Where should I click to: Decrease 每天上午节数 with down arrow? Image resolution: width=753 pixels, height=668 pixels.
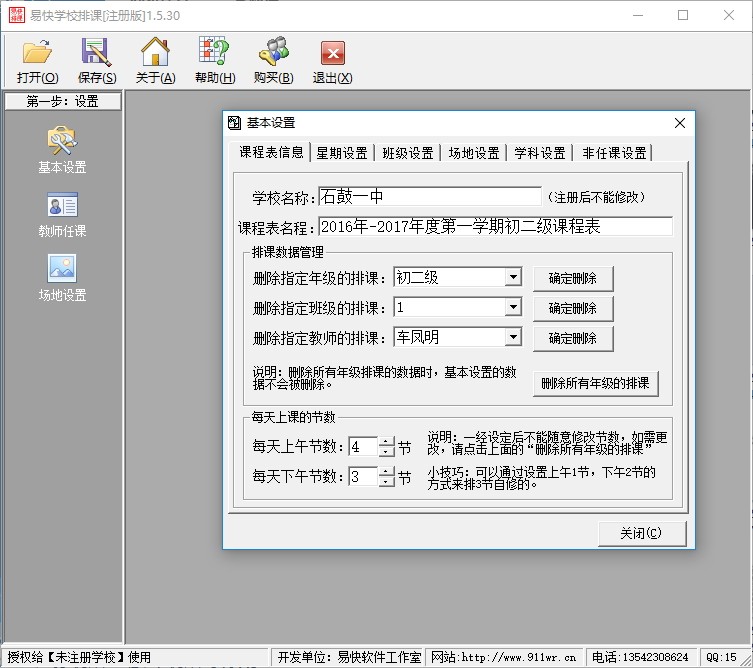coord(387,452)
